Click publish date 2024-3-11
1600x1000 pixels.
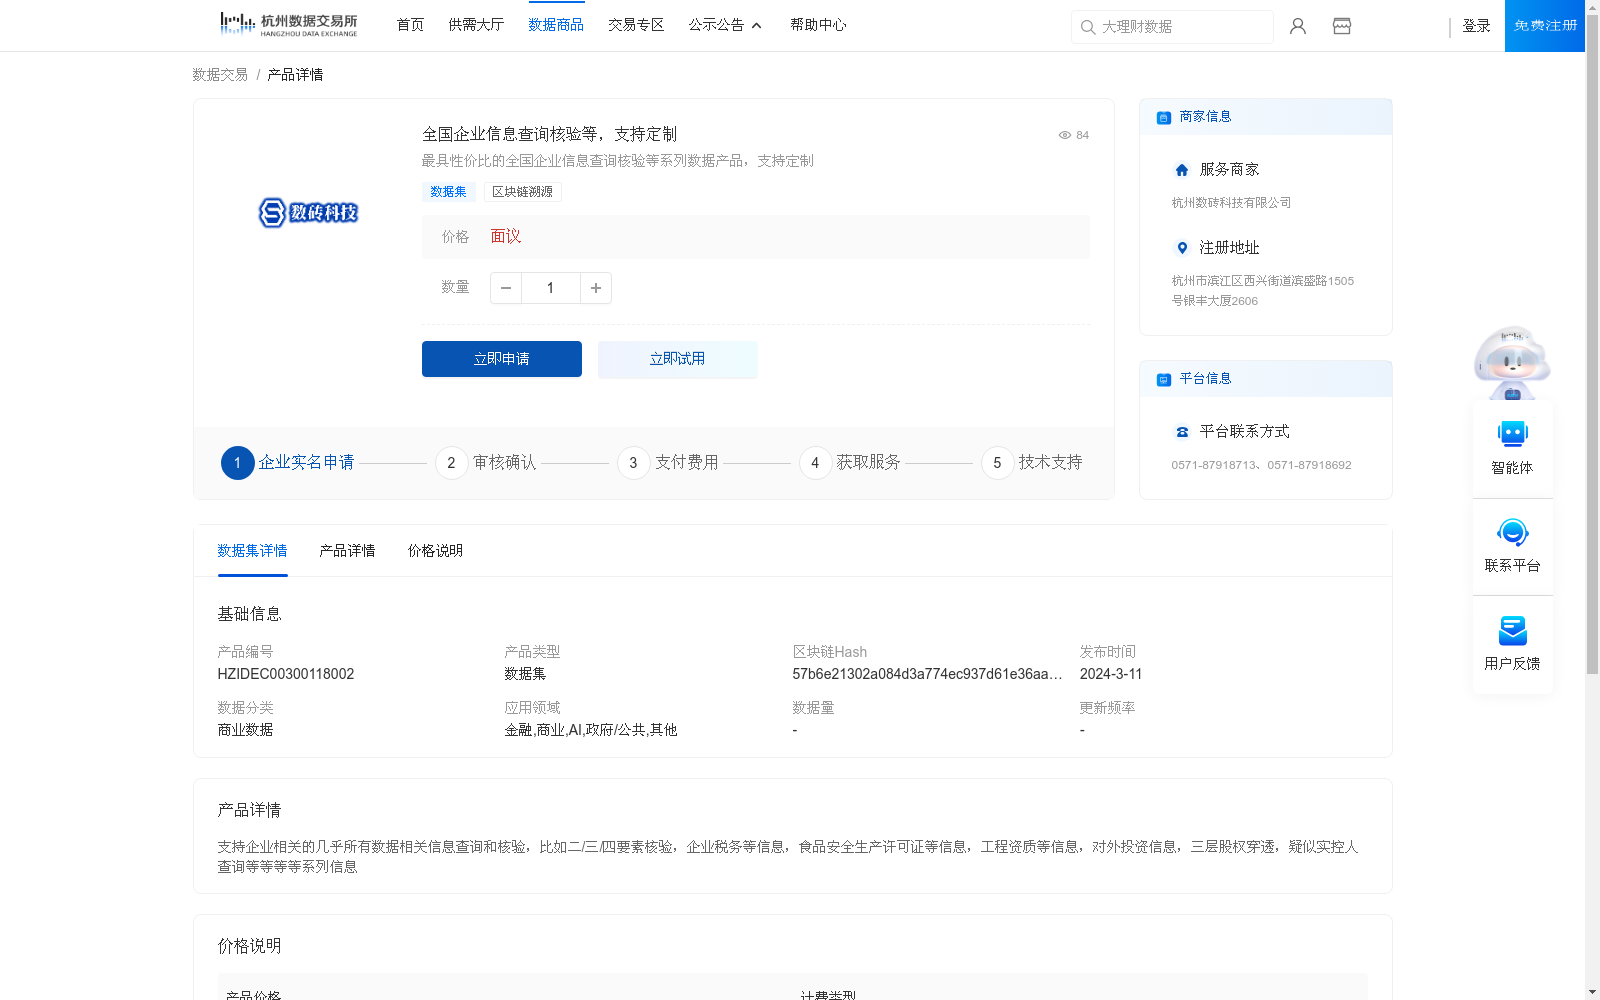point(1111,674)
